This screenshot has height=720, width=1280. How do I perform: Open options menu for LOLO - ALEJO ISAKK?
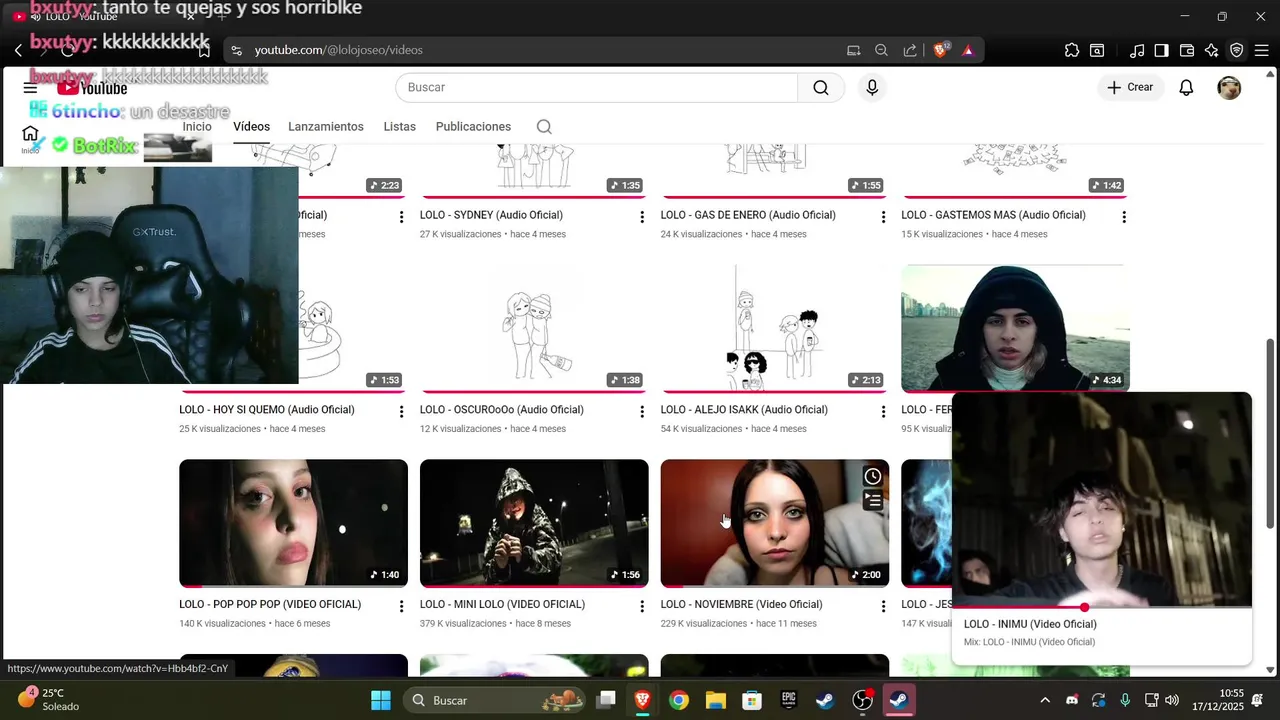(x=883, y=412)
